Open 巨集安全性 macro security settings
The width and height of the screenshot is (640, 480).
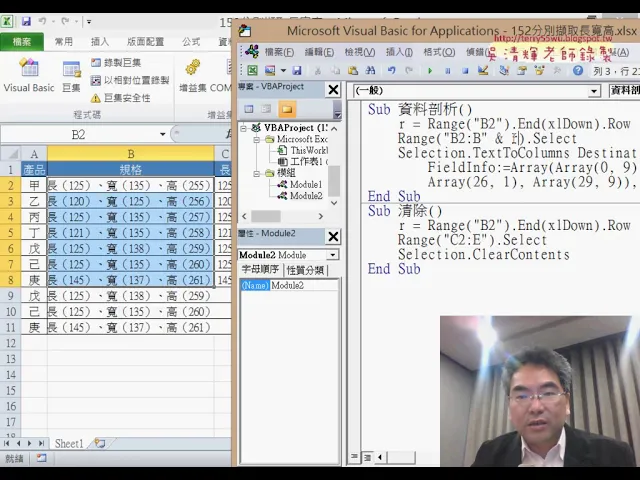point(120,98)
